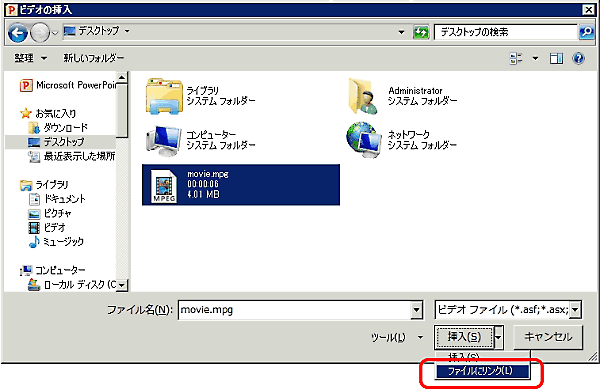Click the ネットワーク label text
The image size is (600, 391).
point(409,135)
